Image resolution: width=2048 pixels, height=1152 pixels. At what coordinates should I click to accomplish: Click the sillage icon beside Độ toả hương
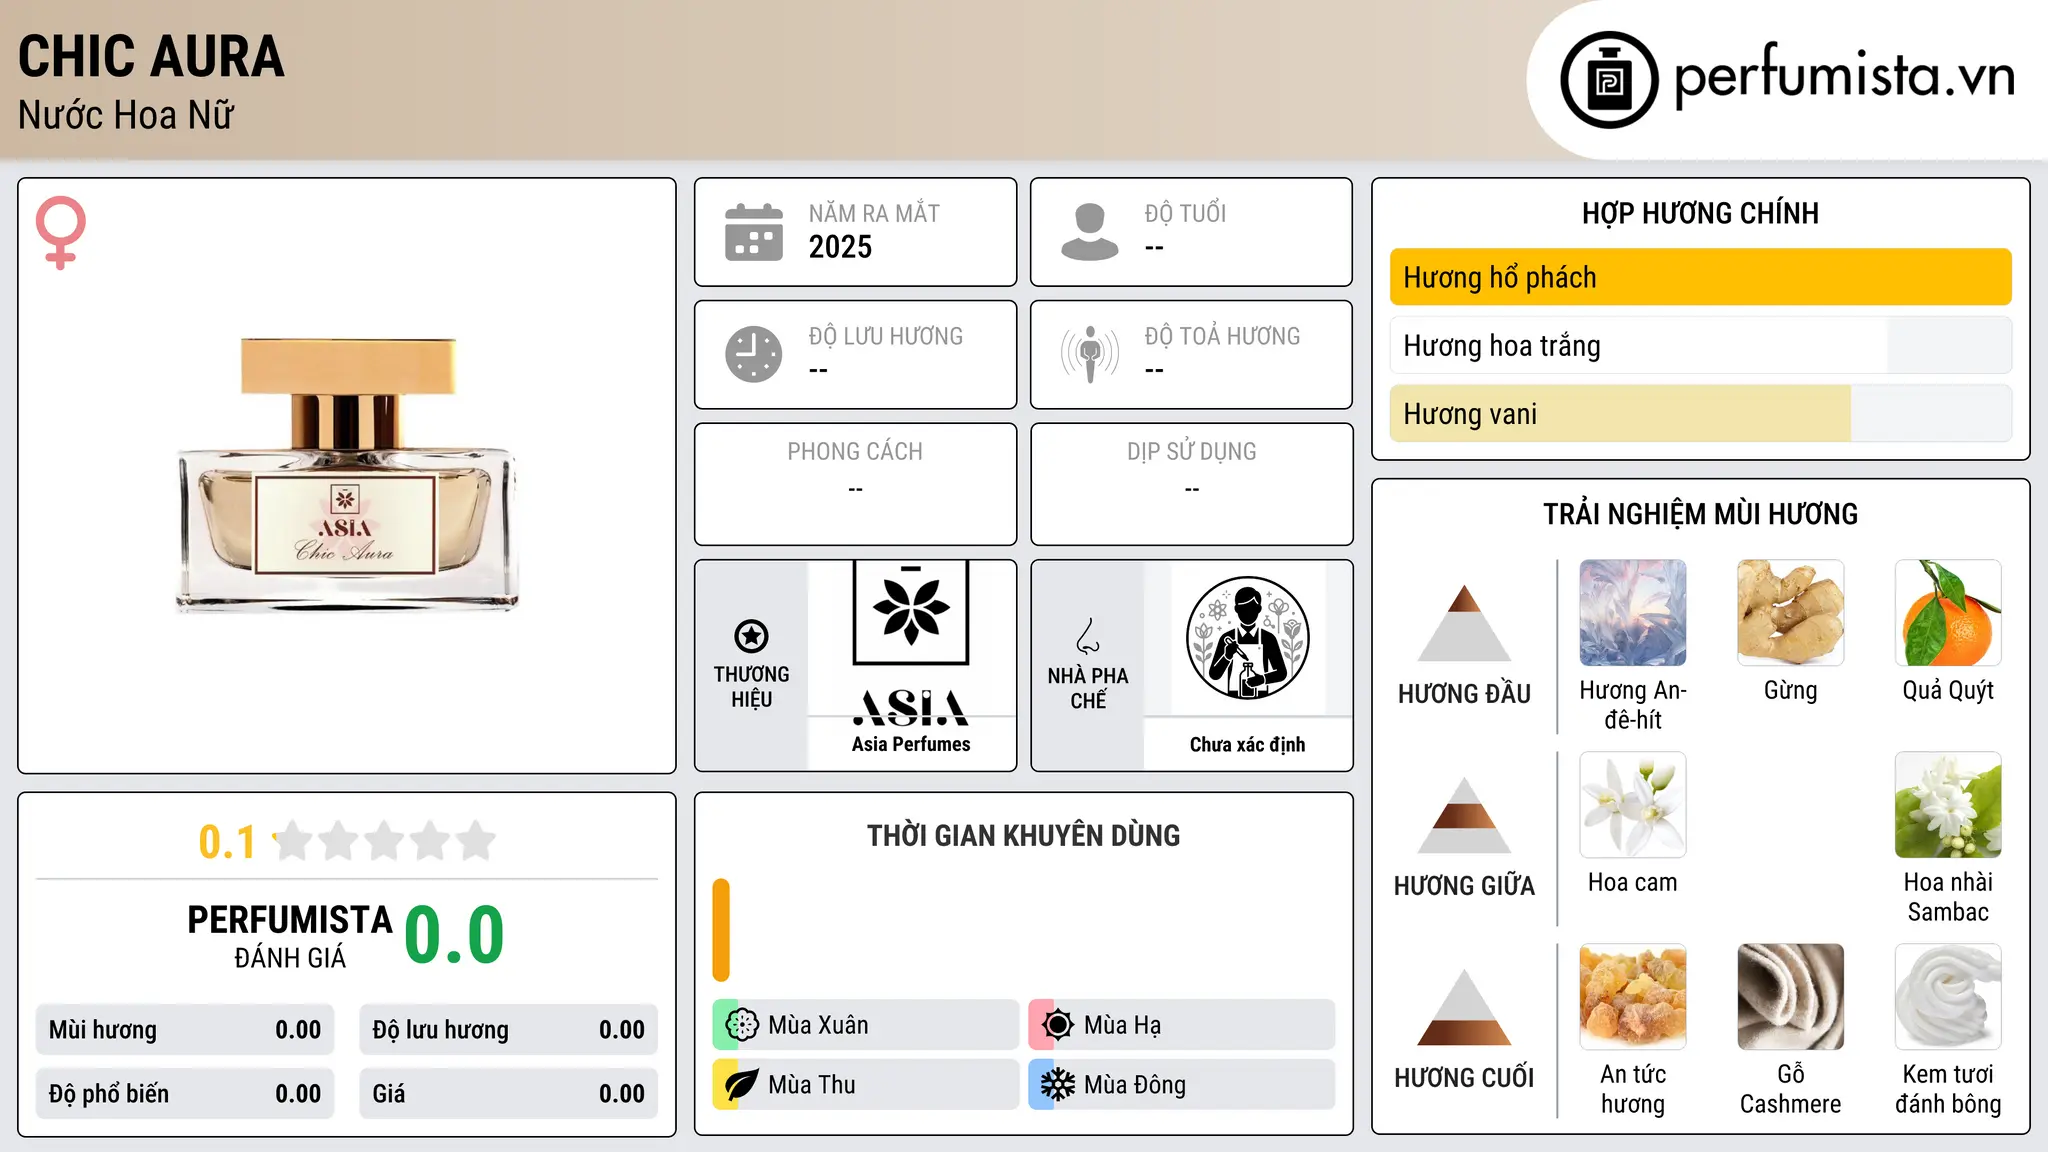point(1090,354)
